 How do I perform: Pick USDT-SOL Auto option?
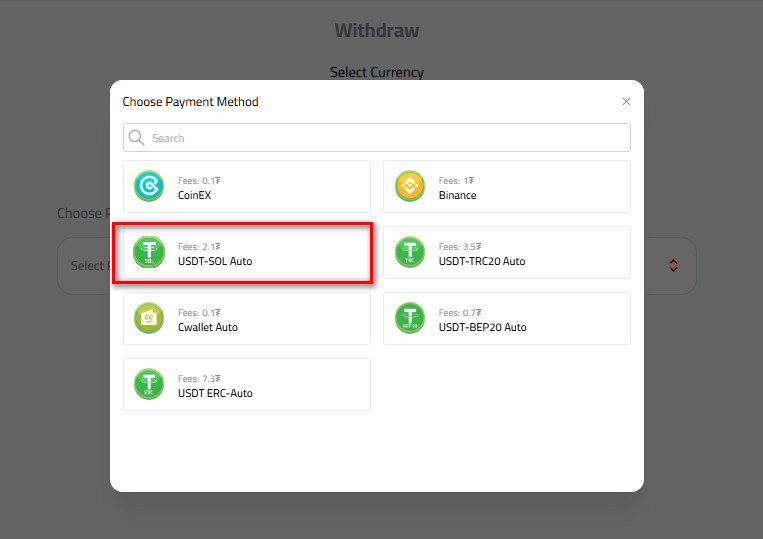click(247, 252)
